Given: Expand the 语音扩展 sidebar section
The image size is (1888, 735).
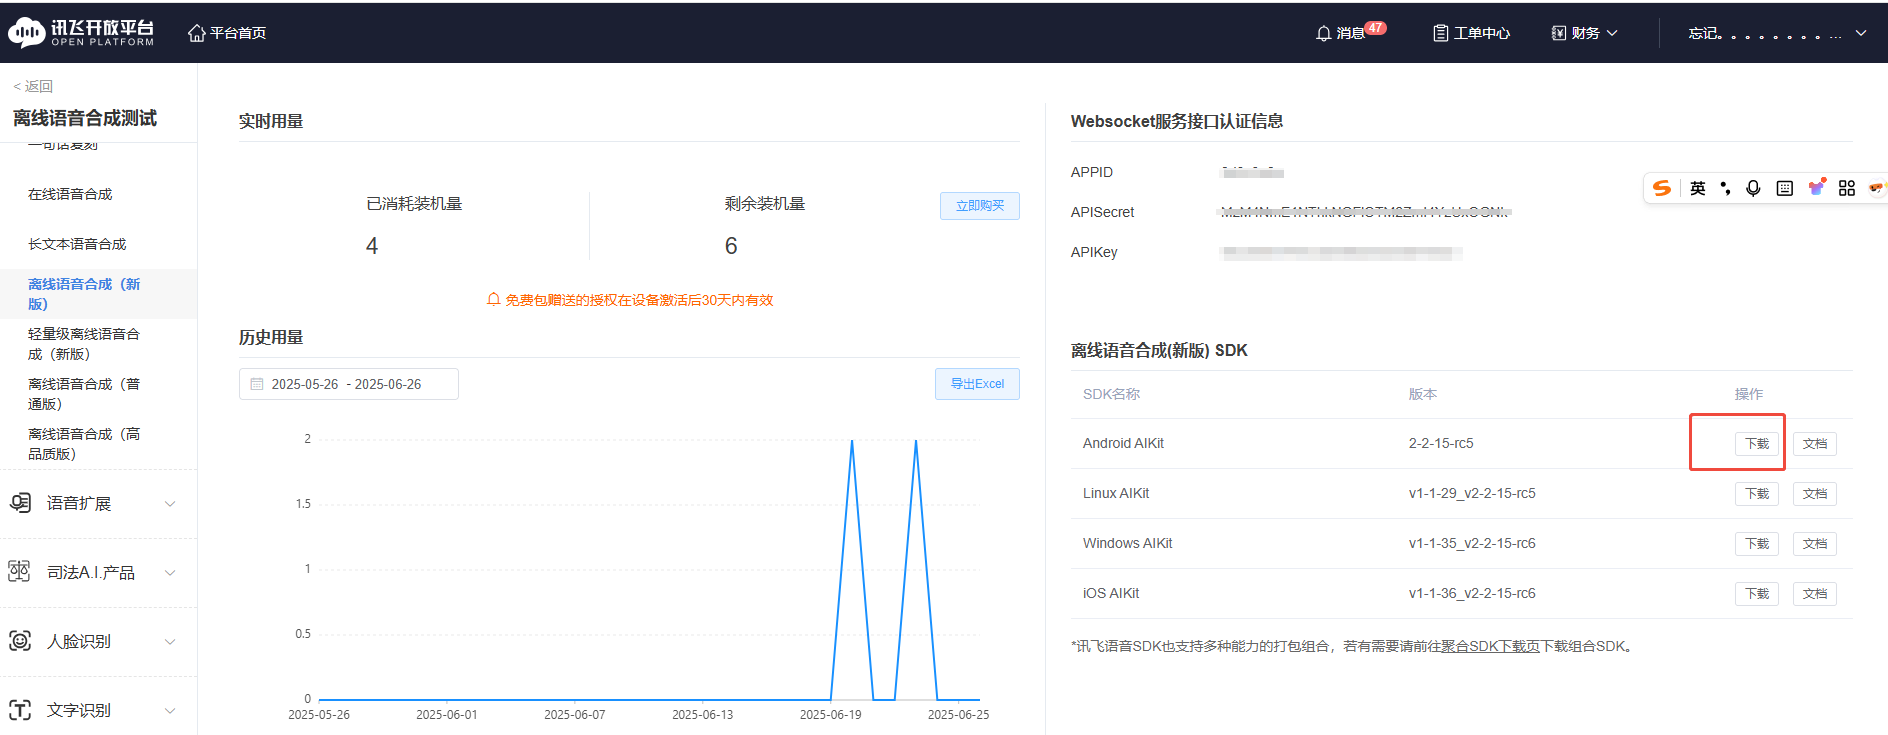Looking at the screenshot, I should [x=170, y=503].
